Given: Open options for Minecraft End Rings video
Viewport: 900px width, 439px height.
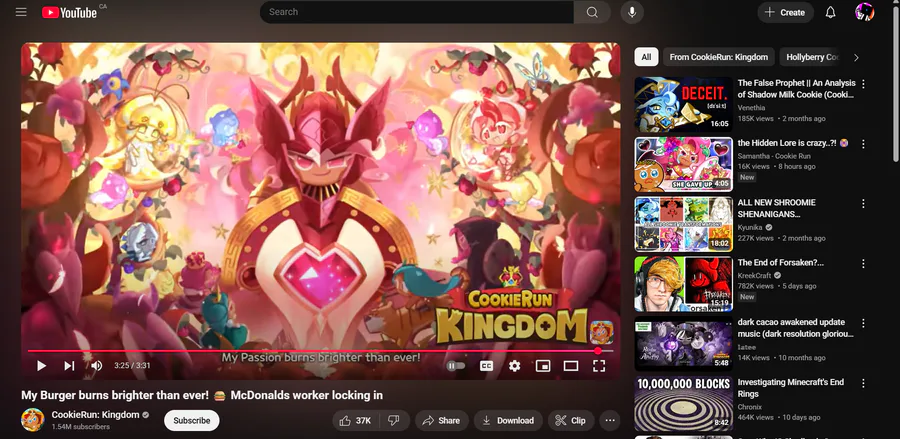Looking at the screenshot, I should click(863, 382).
